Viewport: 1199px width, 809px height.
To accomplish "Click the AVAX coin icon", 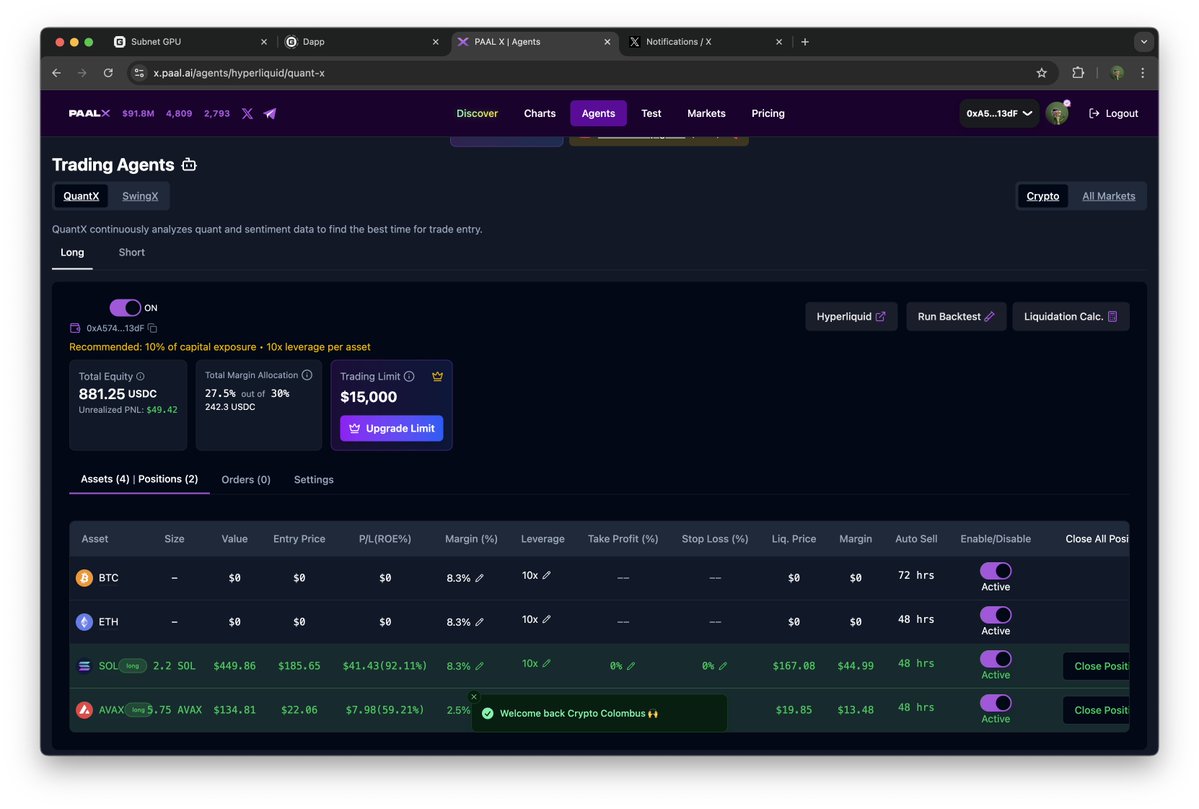I will (x=84, y=710).
